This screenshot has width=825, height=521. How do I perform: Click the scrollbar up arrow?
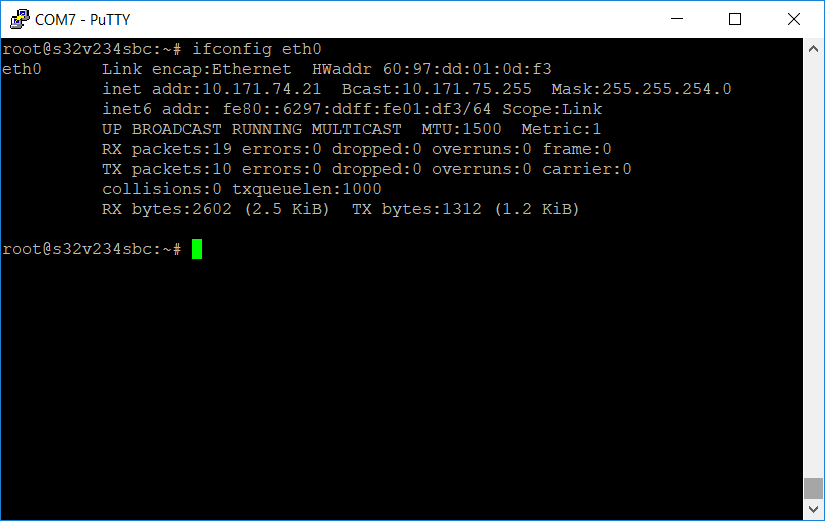click(813, 49)
